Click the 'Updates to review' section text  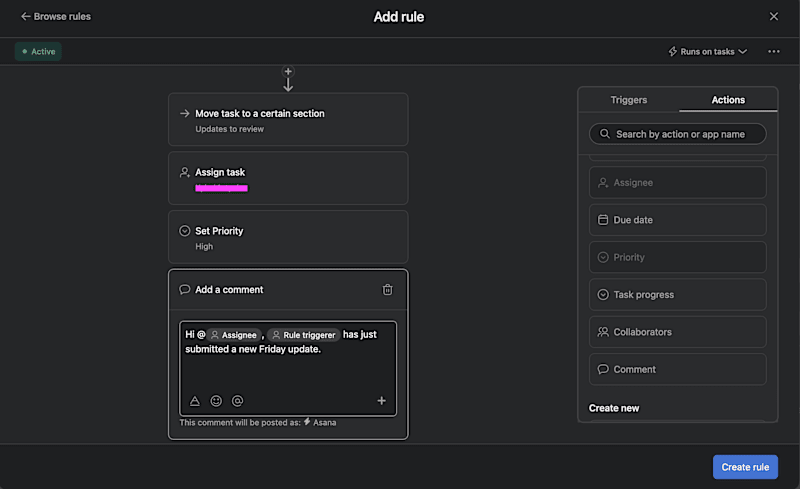(230, 129)
